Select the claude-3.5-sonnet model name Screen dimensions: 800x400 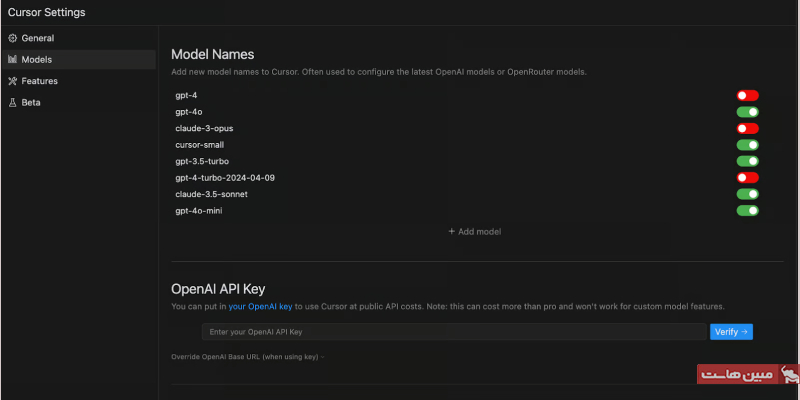[211, 194]
